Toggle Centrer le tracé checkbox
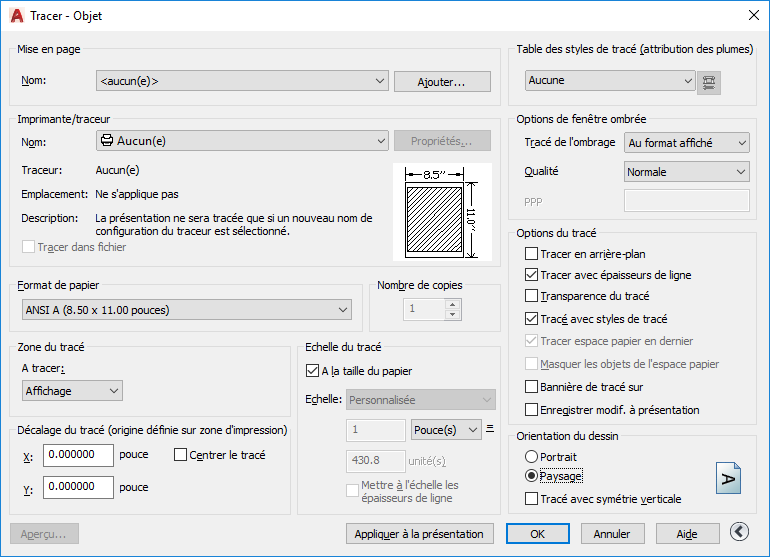 181,455
